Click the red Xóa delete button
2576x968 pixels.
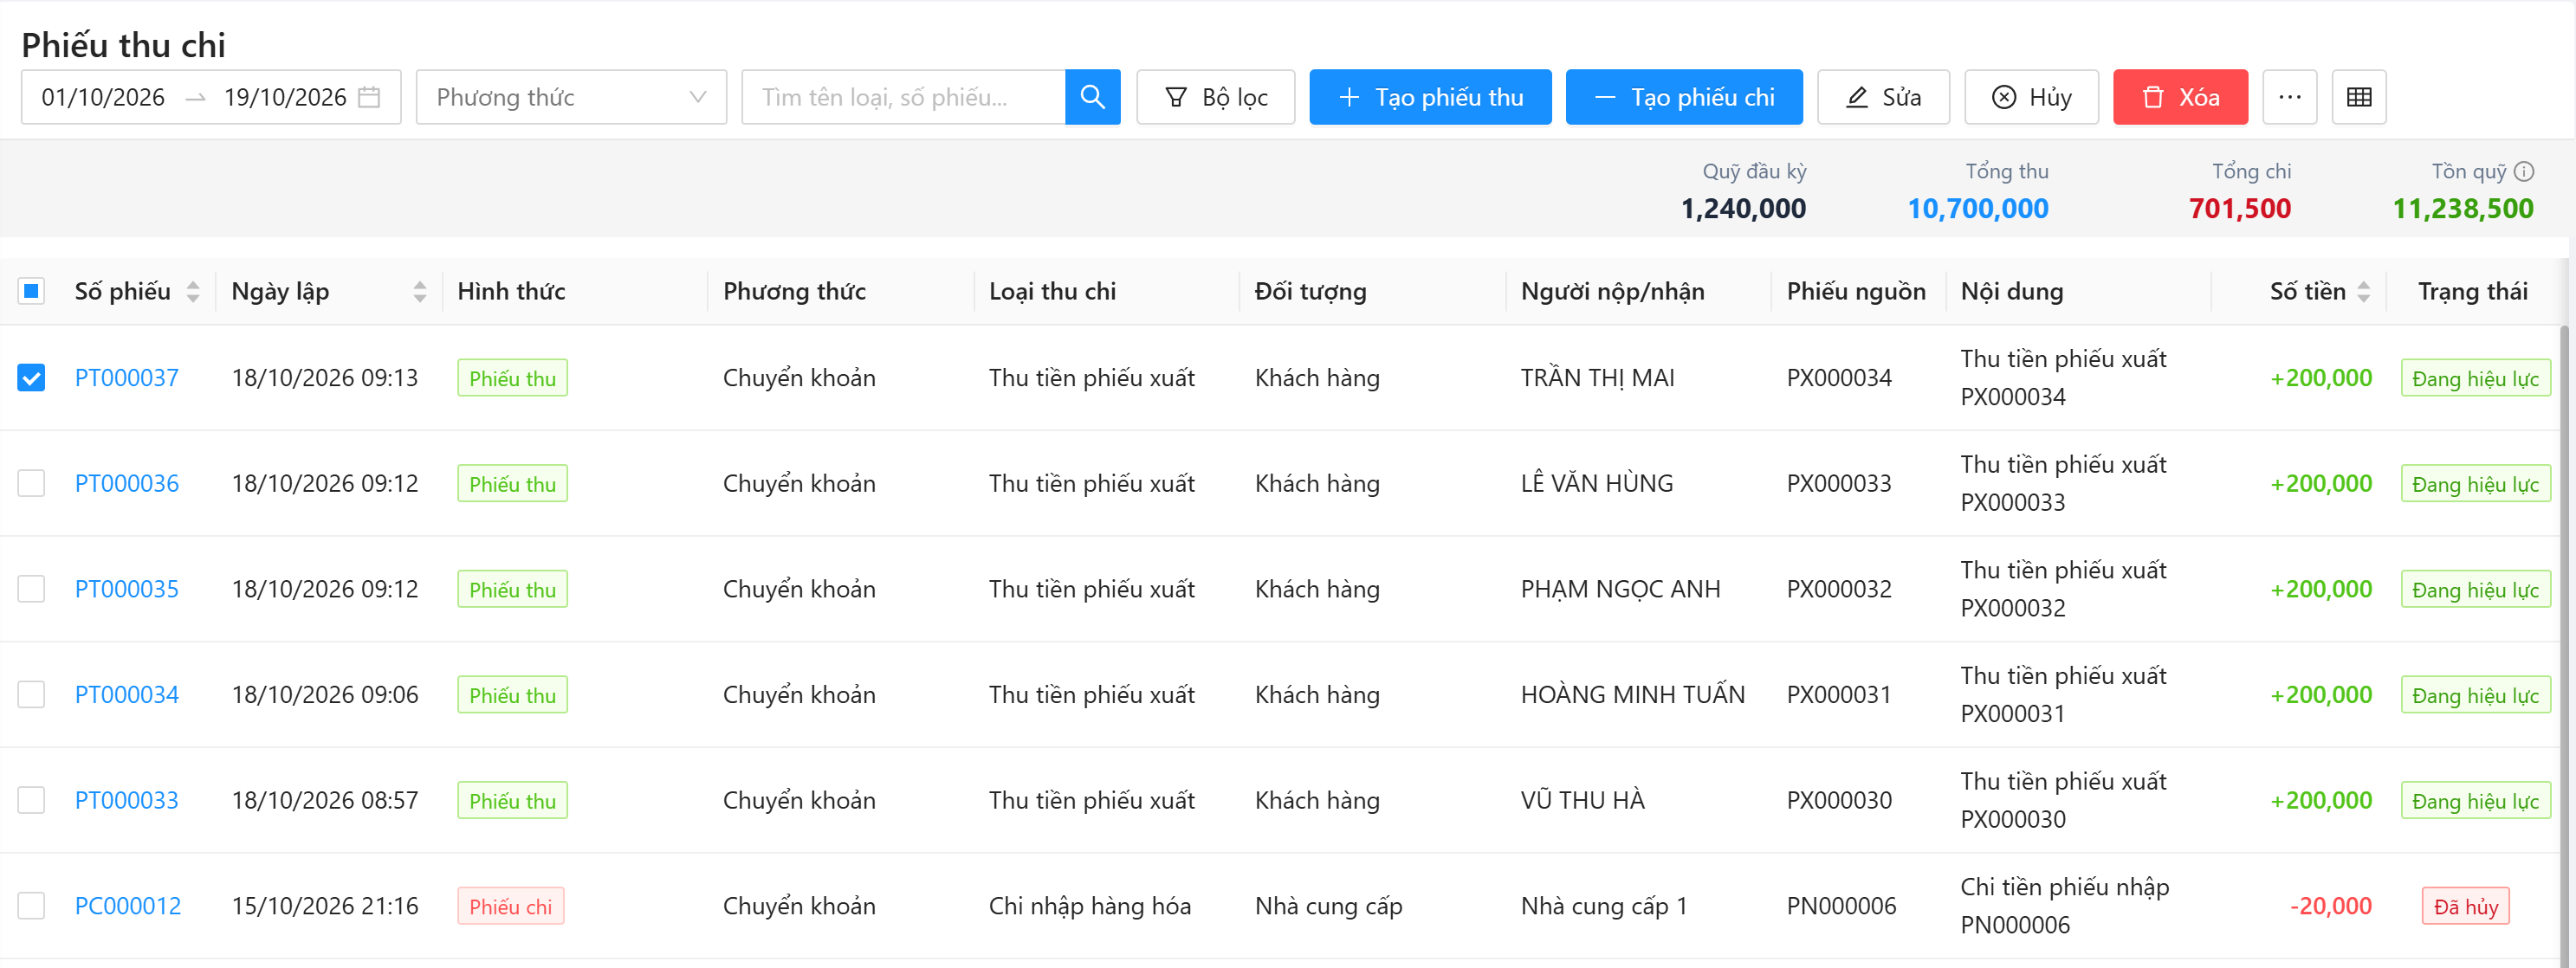click(2180, 97)
